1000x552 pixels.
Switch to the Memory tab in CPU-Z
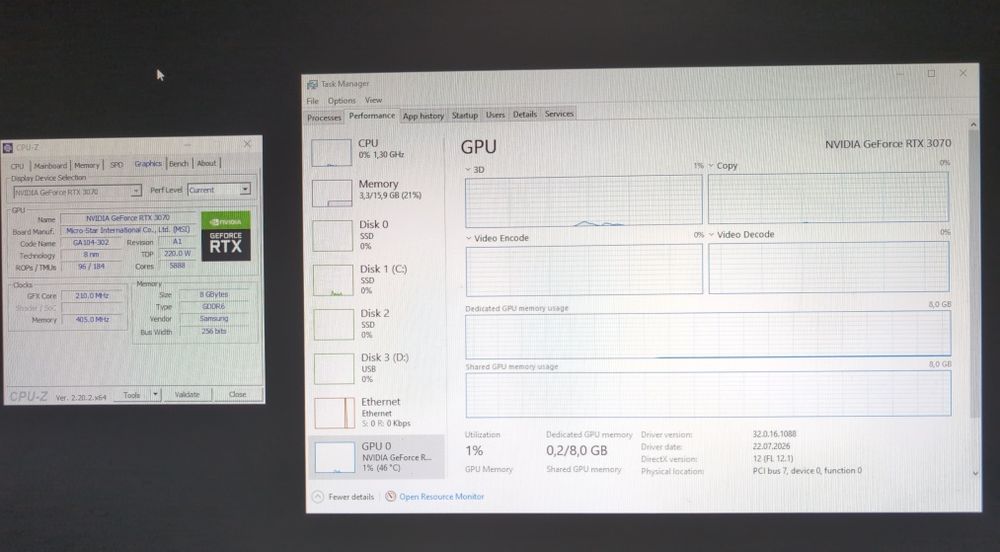pos(87,165)
